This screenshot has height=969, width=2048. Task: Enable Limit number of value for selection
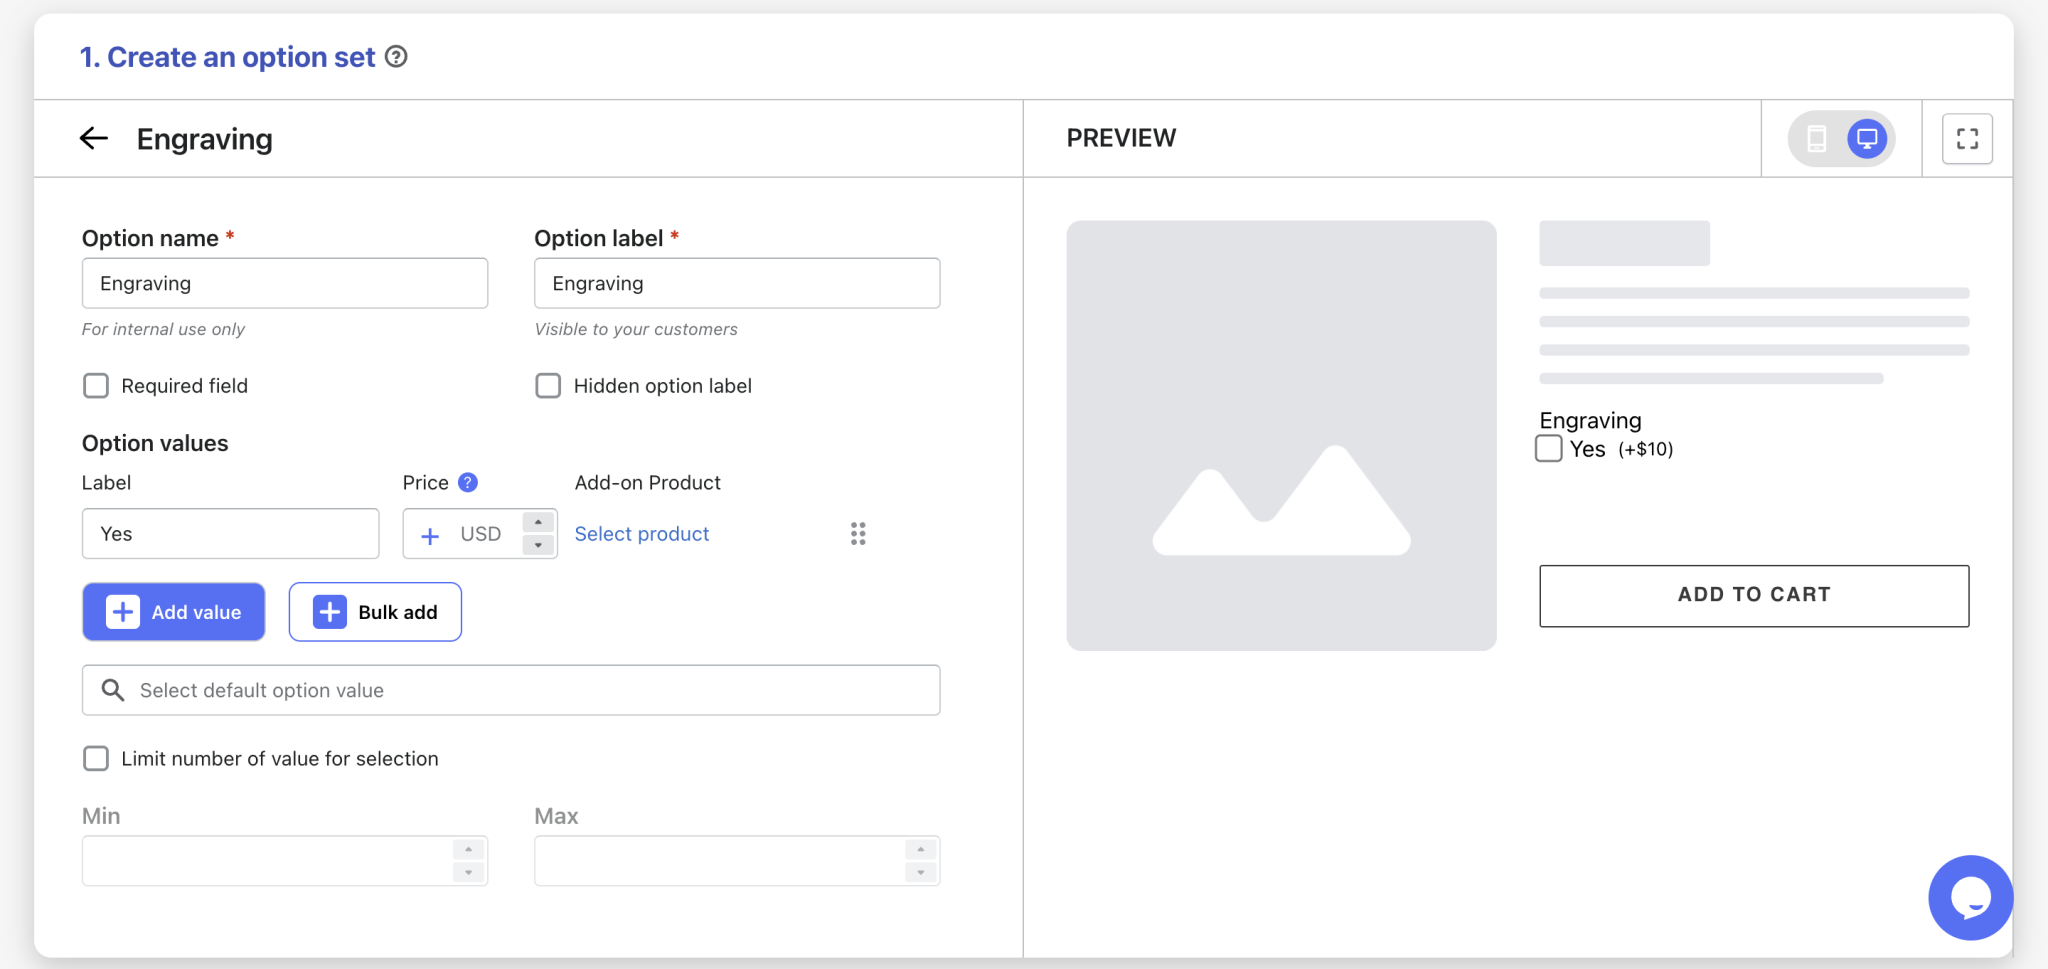[x=95, y=758]
